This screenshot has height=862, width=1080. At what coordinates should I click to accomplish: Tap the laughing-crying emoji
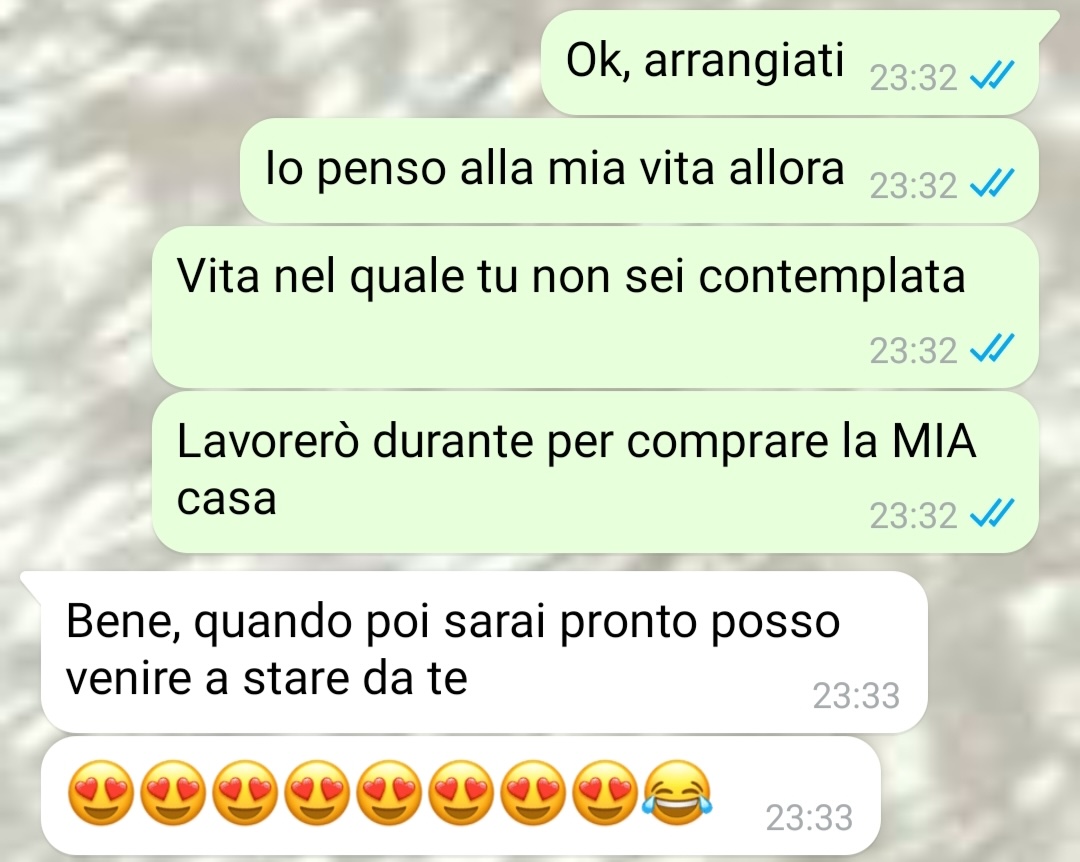pyautogui.click(x=676, y=792)
